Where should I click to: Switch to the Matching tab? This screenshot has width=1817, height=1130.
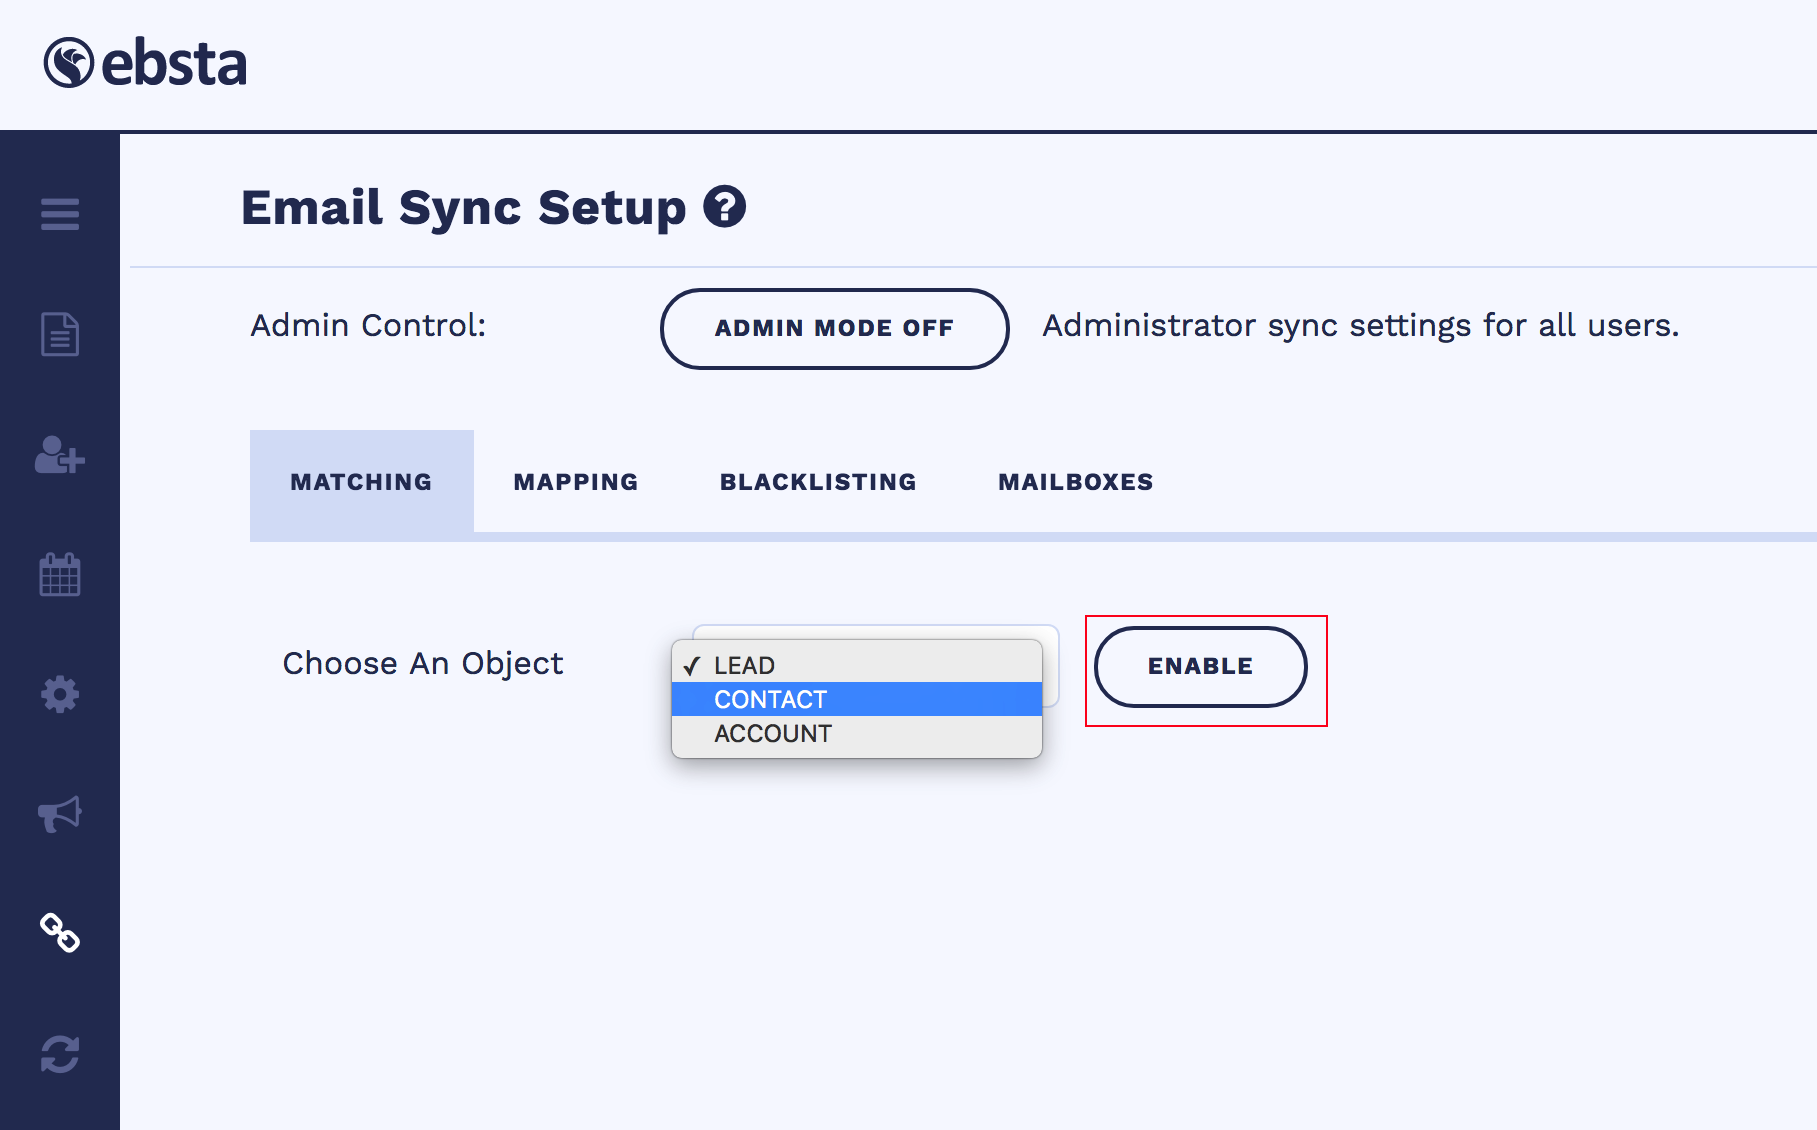[x=361, y=482]
